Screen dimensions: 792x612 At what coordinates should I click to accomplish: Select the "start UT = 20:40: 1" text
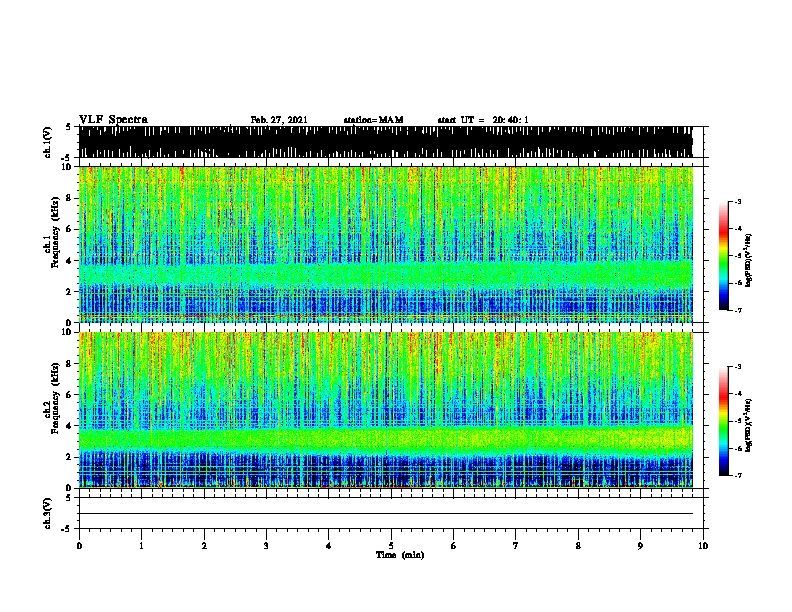(483, 120)
